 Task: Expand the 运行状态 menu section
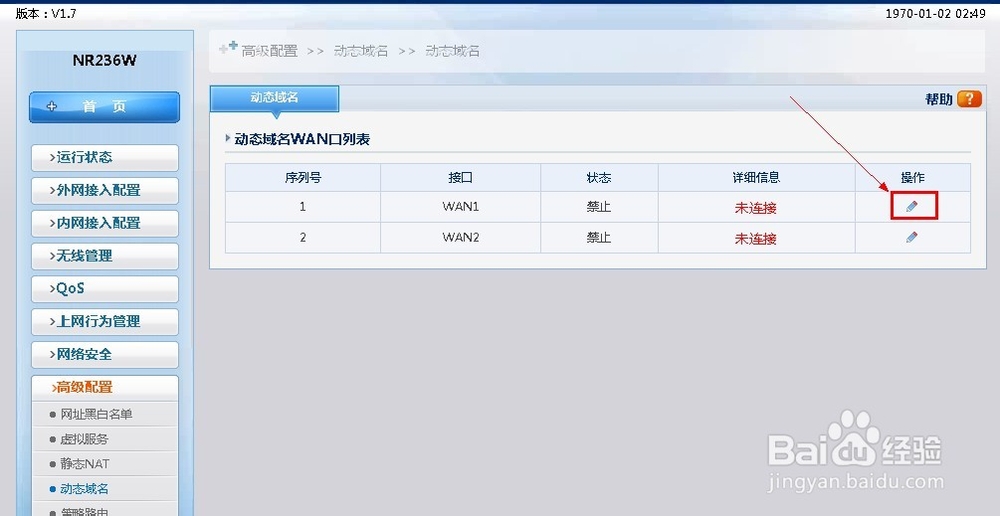(x=105, y=158)
